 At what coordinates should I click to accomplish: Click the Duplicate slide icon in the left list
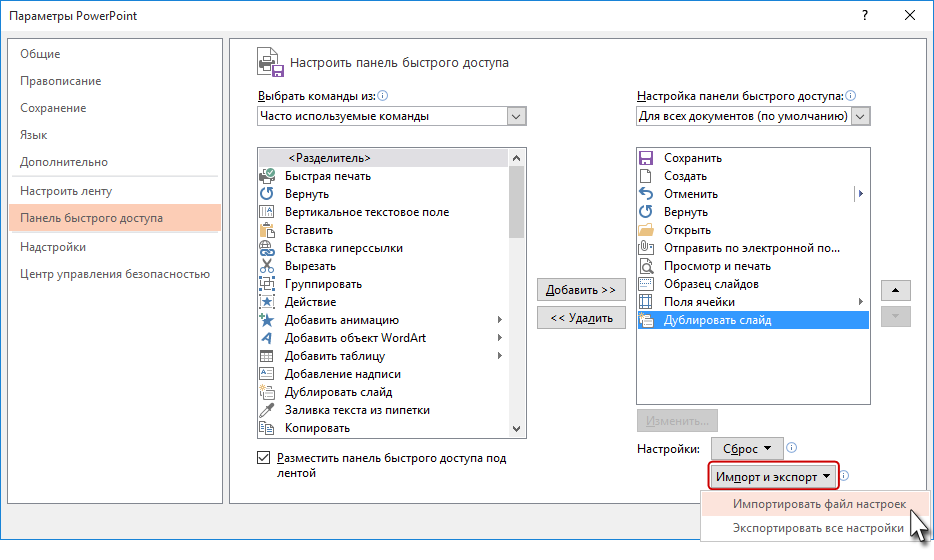pos(267,392)
